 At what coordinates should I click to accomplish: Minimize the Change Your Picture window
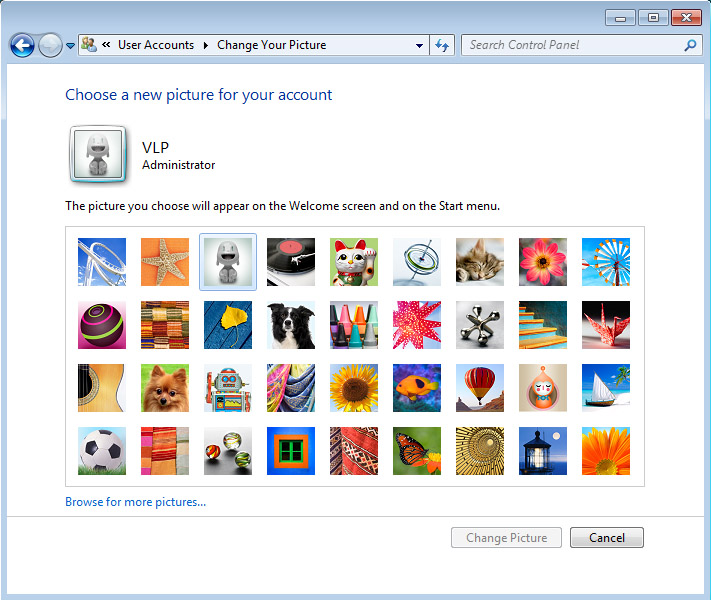click(x=620, y=18)
